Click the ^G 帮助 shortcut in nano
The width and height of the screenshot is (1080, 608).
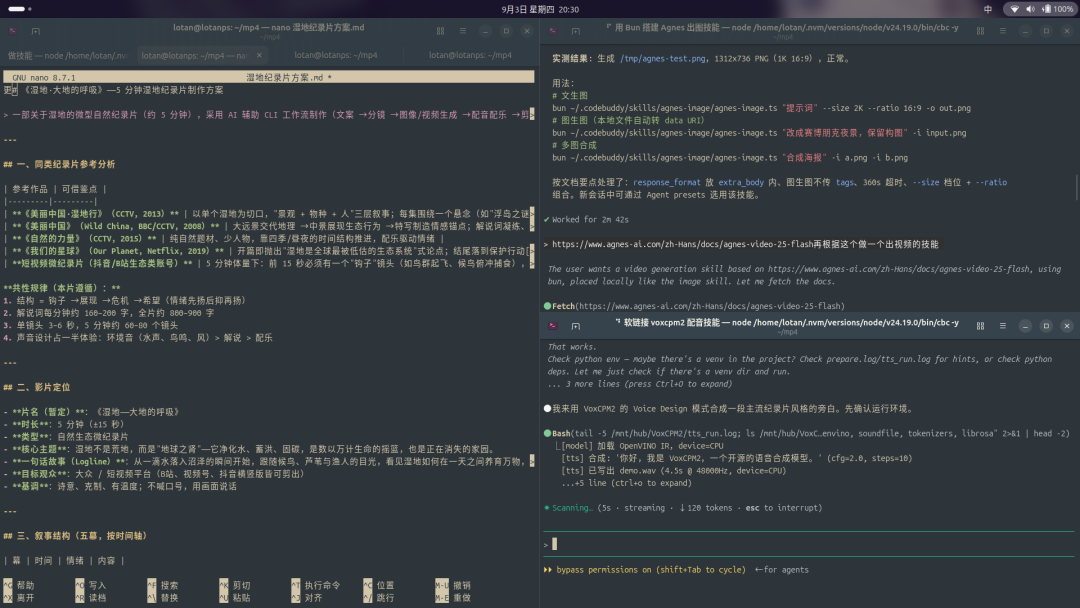(19, 585)
